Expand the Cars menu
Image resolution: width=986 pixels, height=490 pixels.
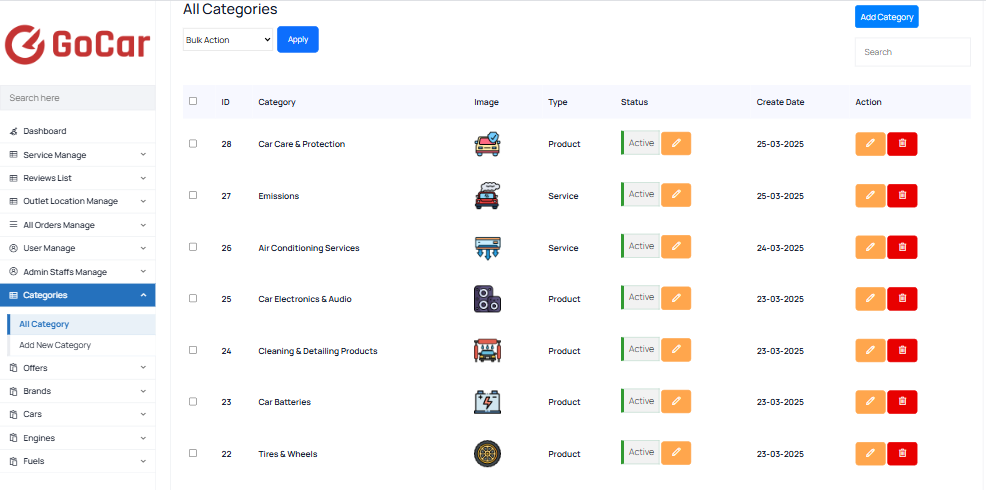(x=77, y=414)
